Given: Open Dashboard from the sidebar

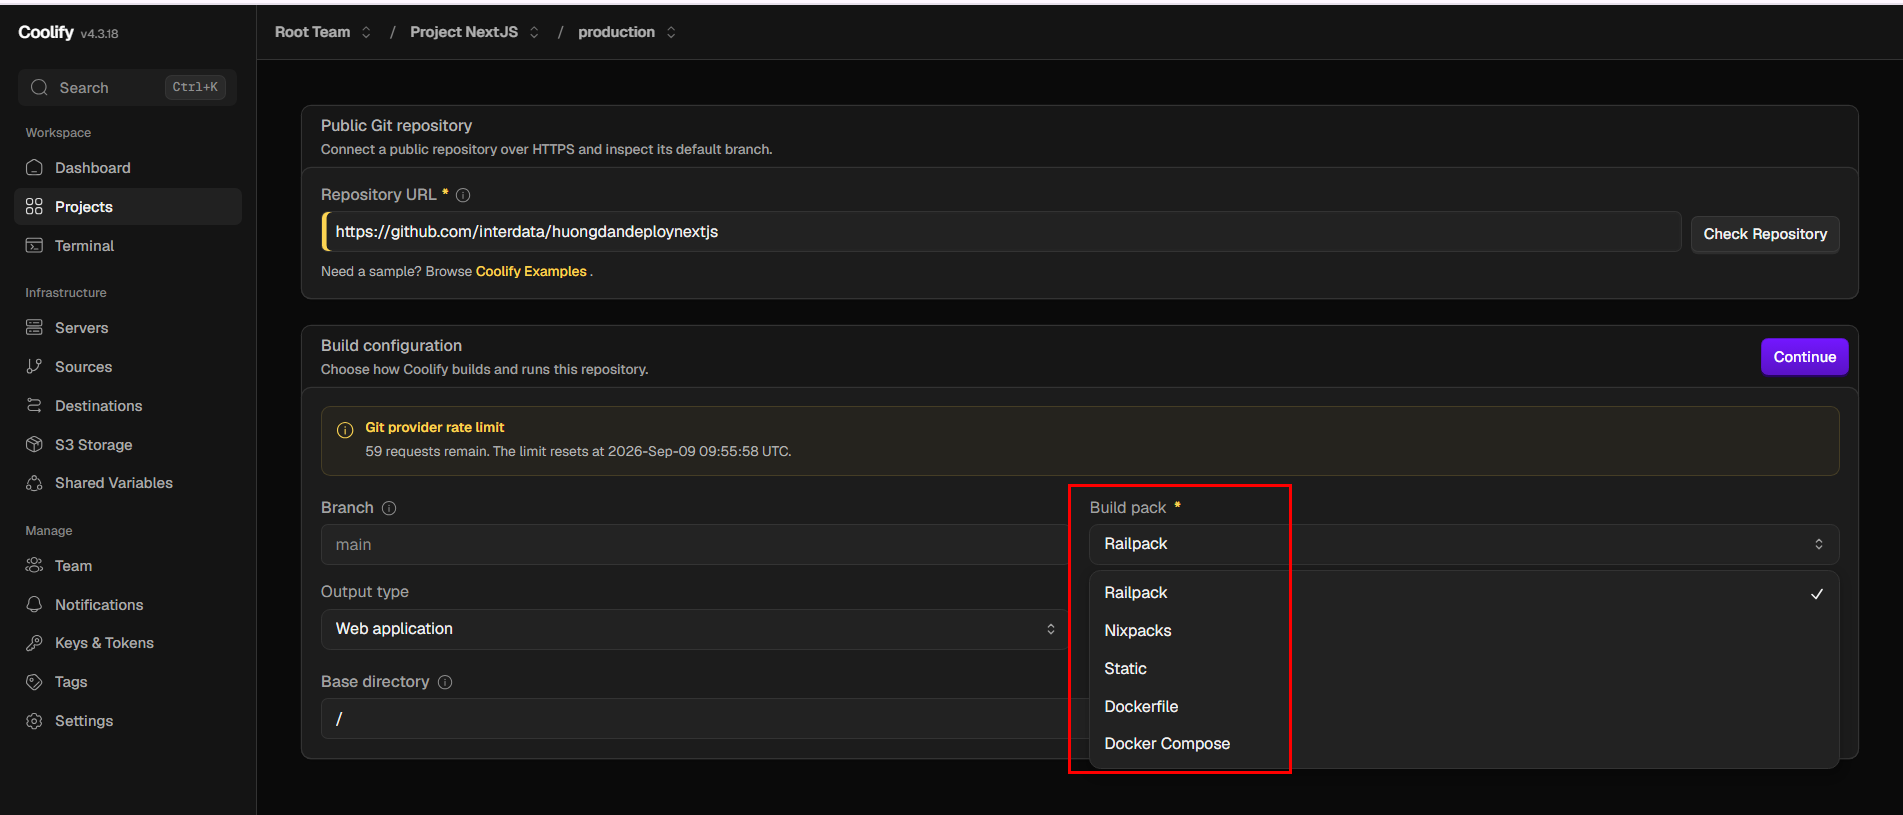Looking at the screenshot, I should (128, 168).
